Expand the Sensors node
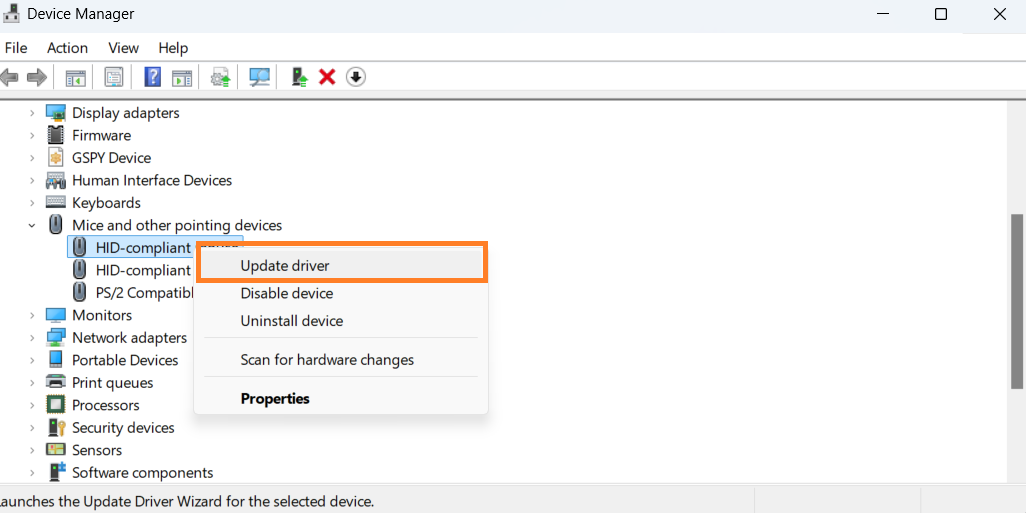The image size is (1026, 513). point(31,450)
